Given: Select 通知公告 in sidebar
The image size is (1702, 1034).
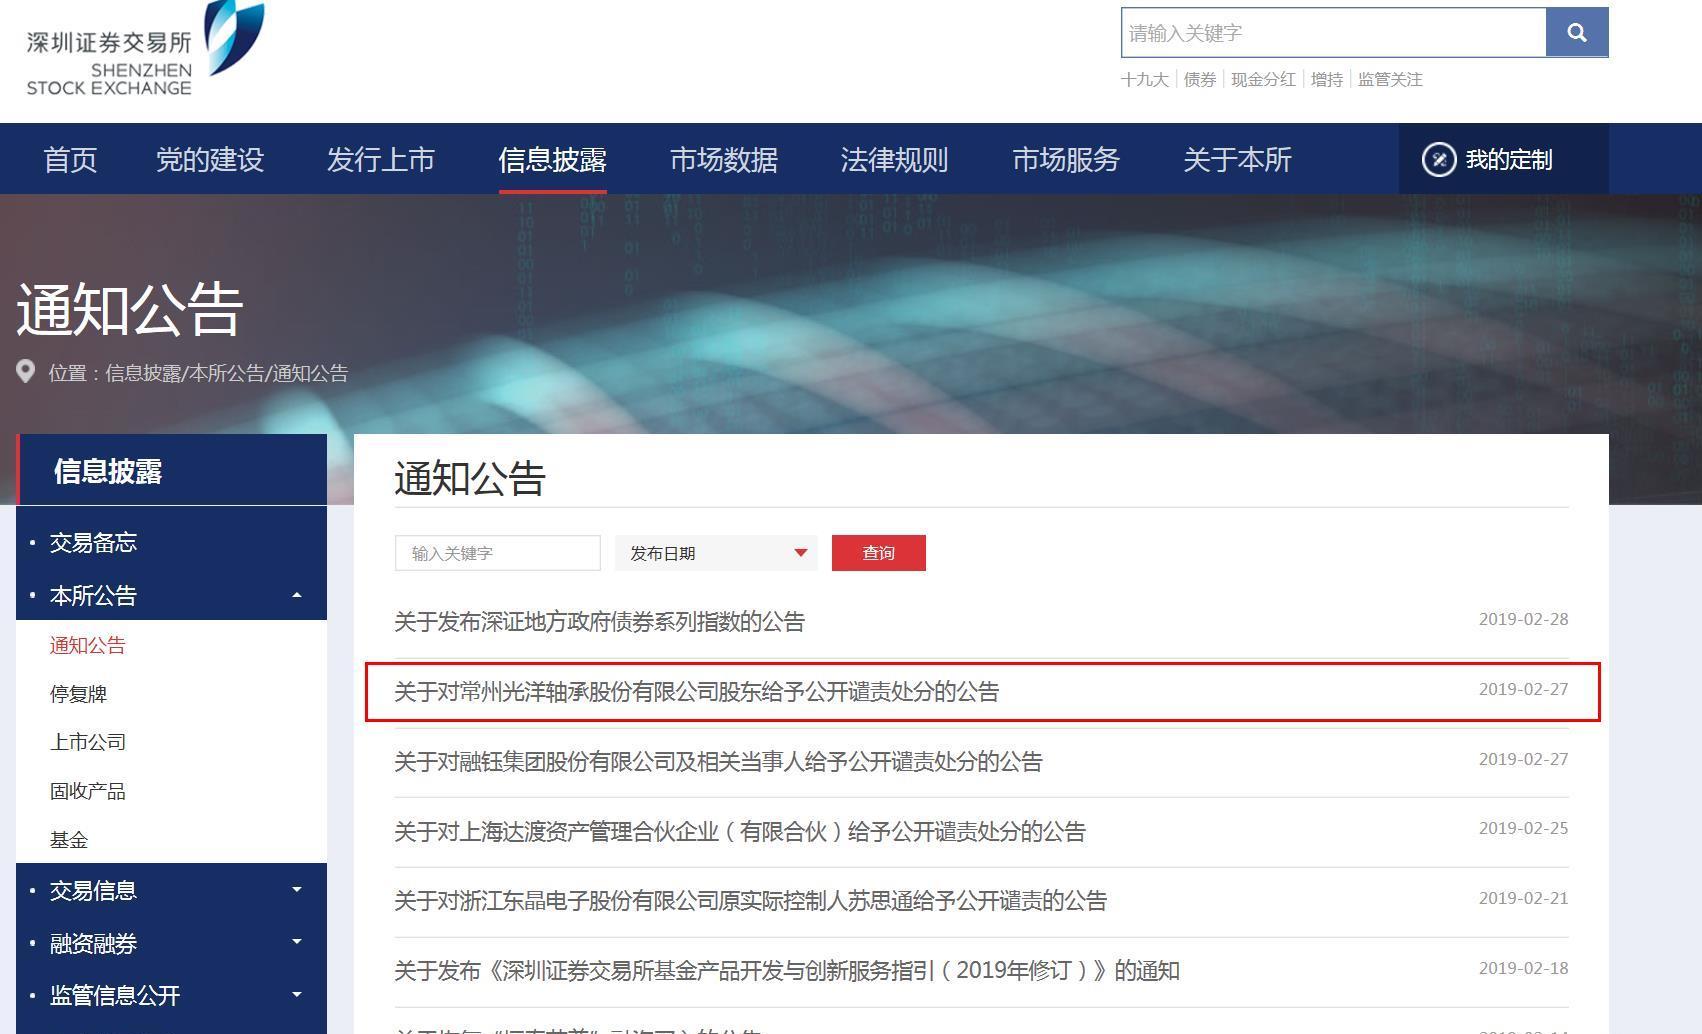Looking at the screenshot, I should (88, 645).
